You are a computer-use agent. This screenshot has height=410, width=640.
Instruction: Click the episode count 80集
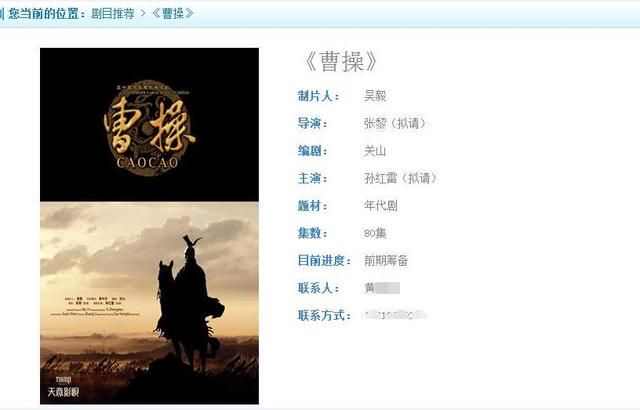click(x=375, y=233)
